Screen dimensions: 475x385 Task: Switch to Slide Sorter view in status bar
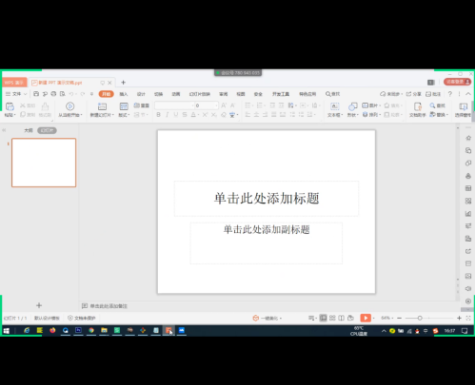pos(332,318)
